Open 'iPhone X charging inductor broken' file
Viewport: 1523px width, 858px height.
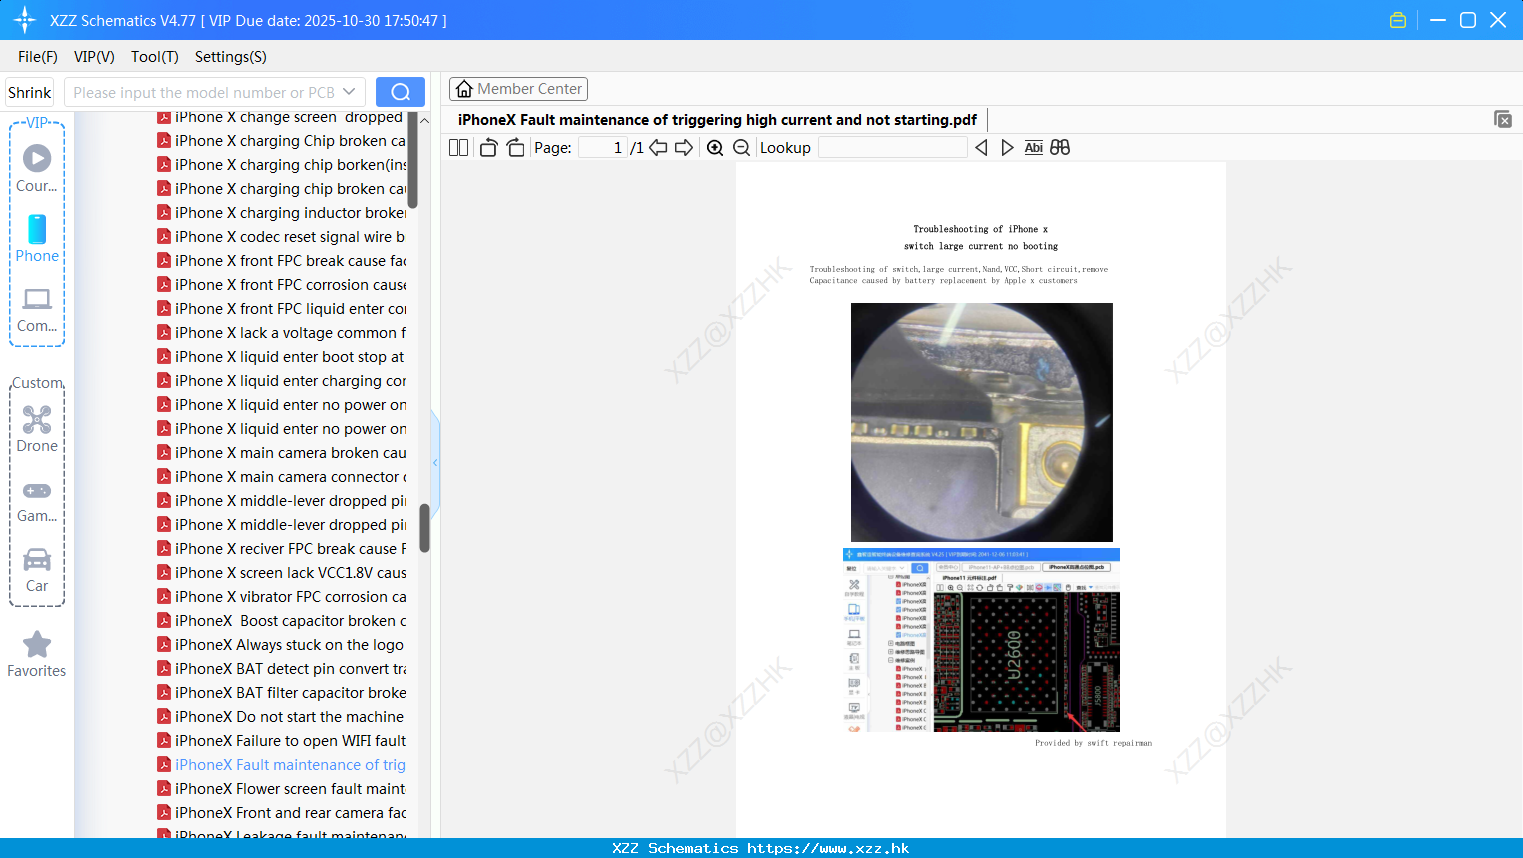282,213
